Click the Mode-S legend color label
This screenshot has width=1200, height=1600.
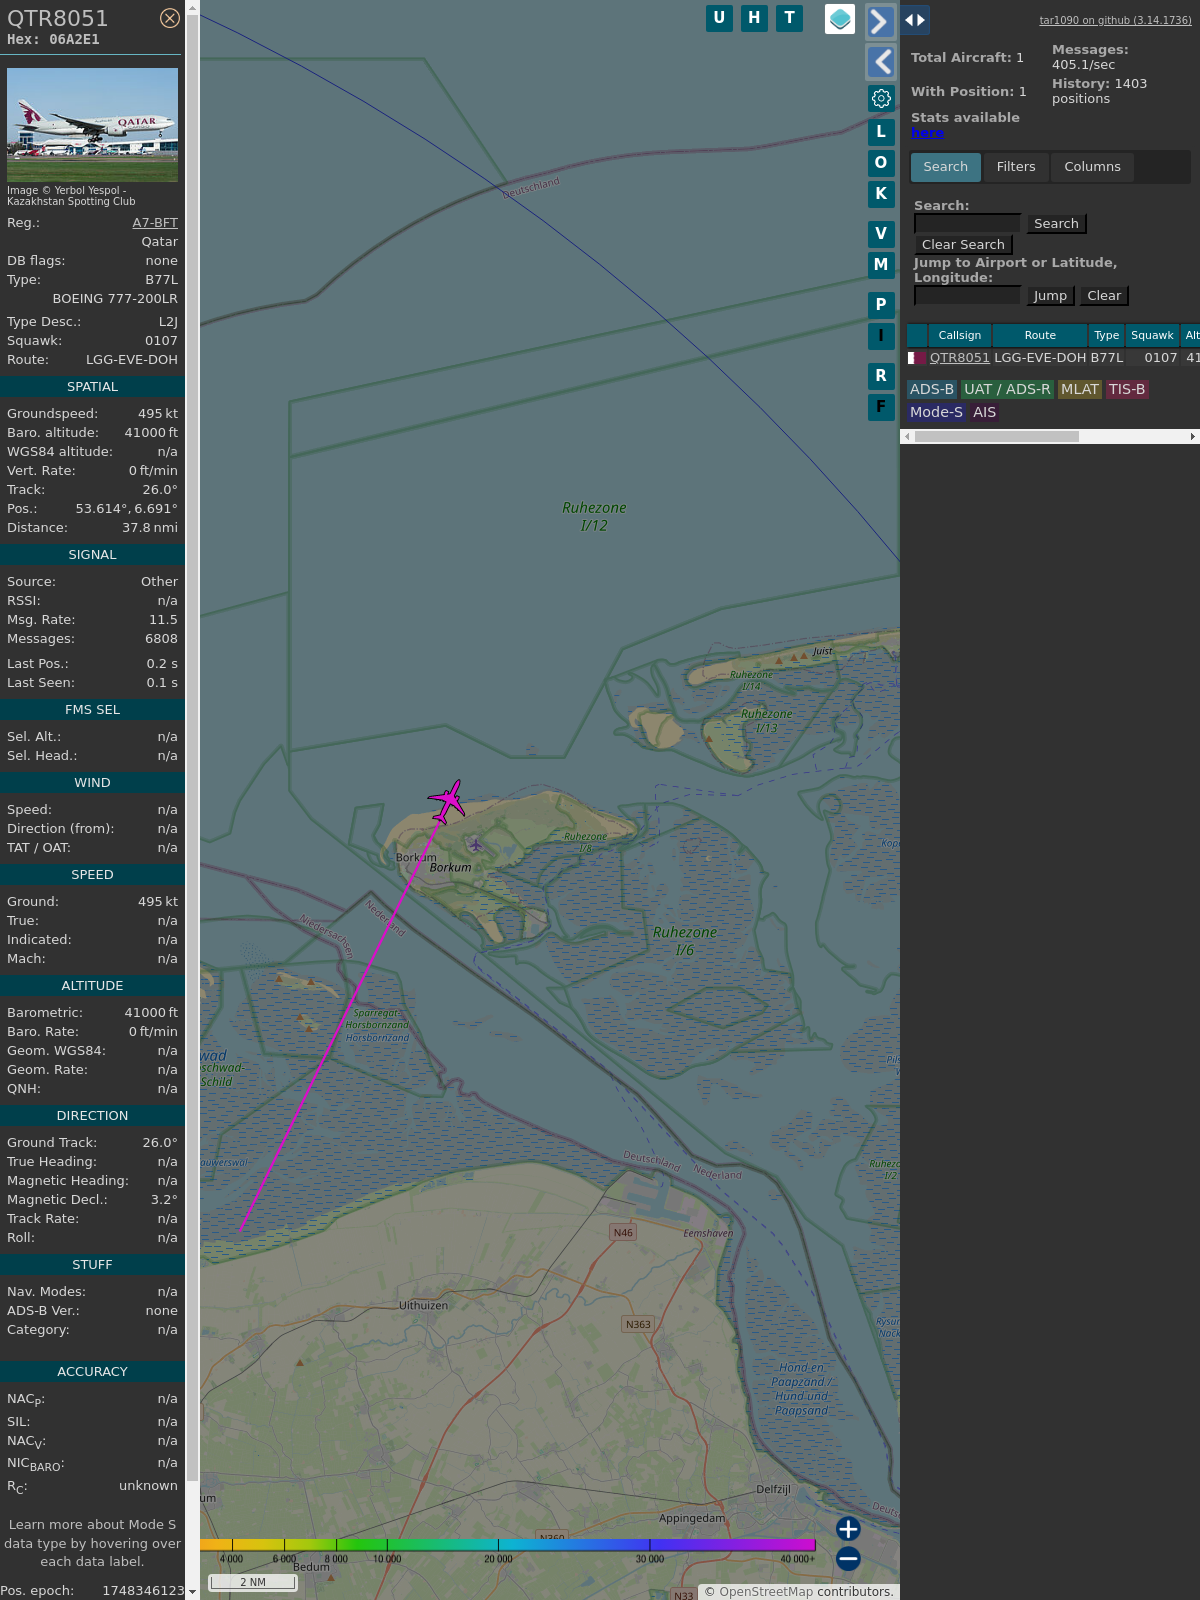pyautogui.click(x=936, y=412)
